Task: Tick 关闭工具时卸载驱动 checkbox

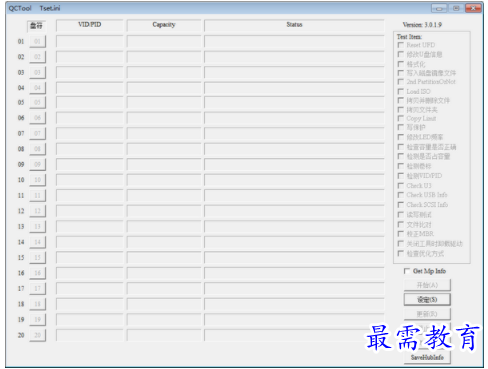Action: [x=401, y=244]
